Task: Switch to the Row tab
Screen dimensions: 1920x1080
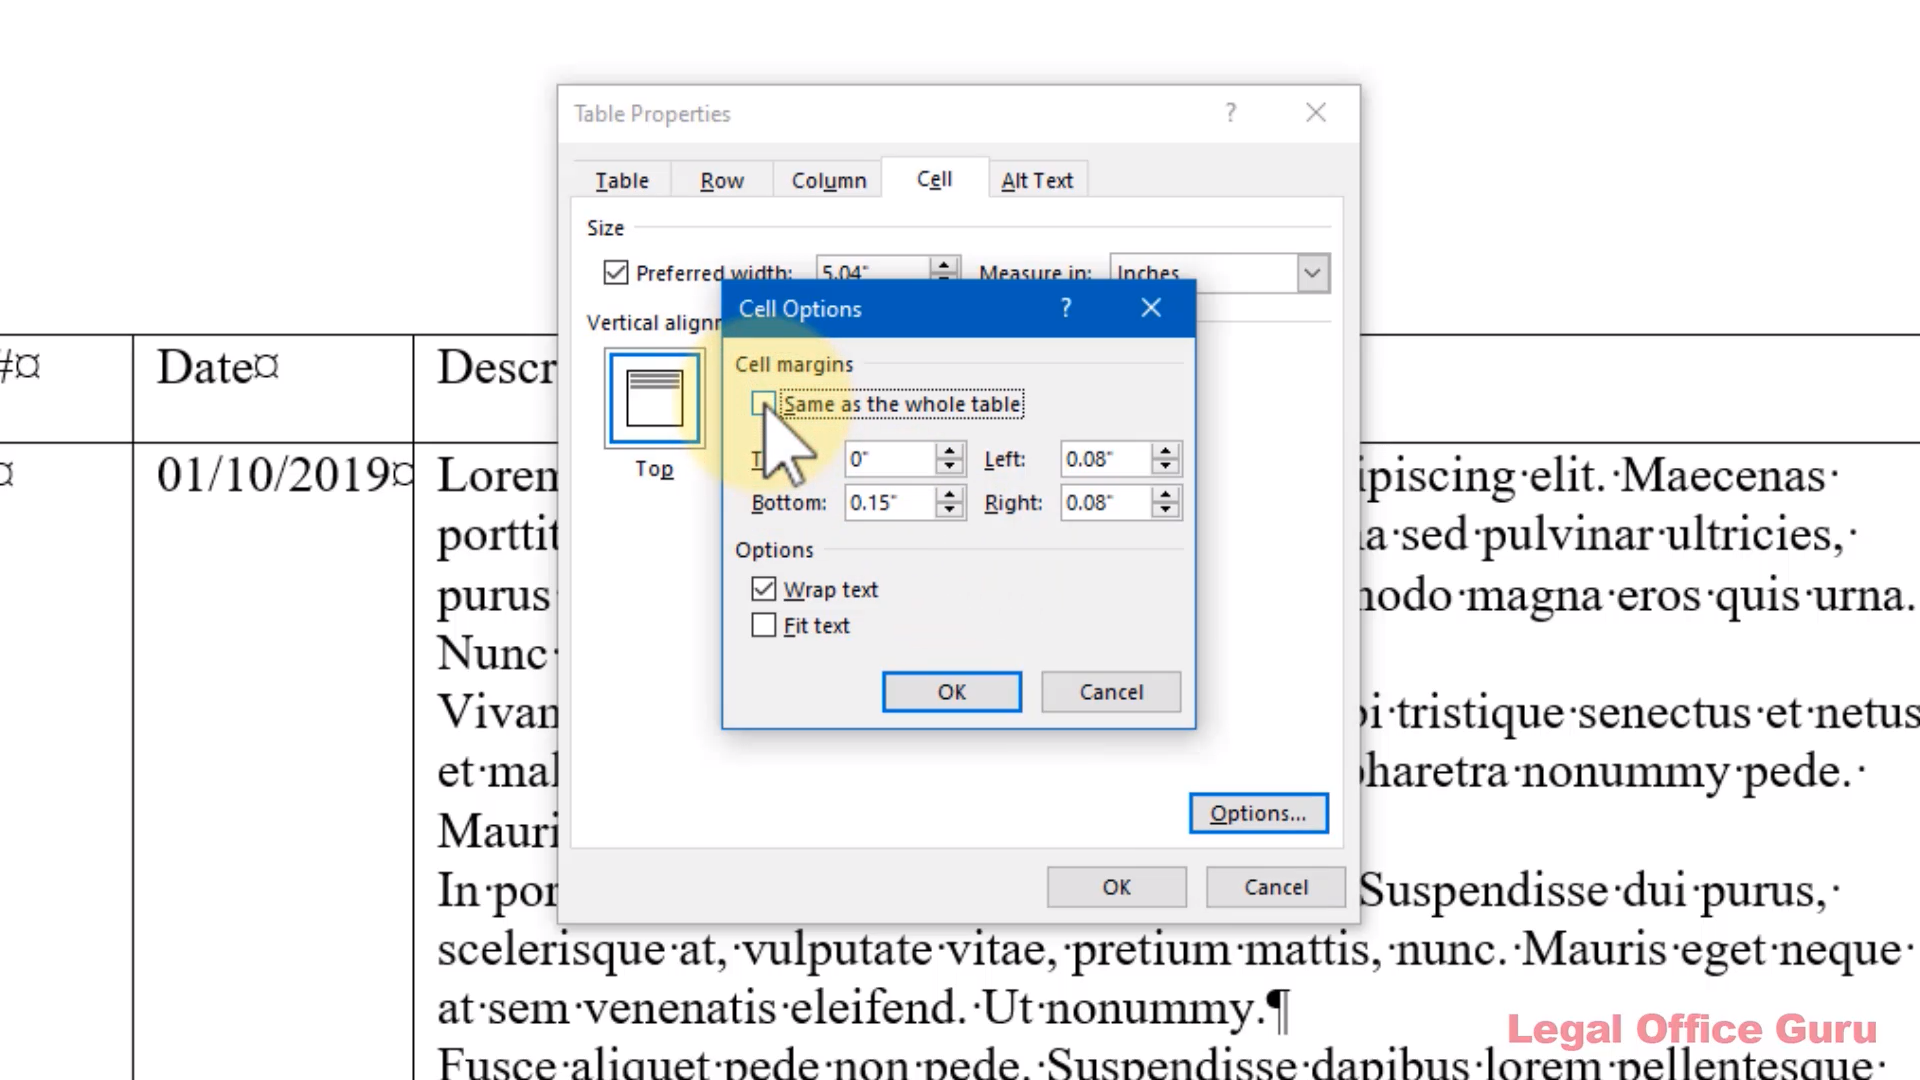Action: pyautogui.click(x=721, y=180)
